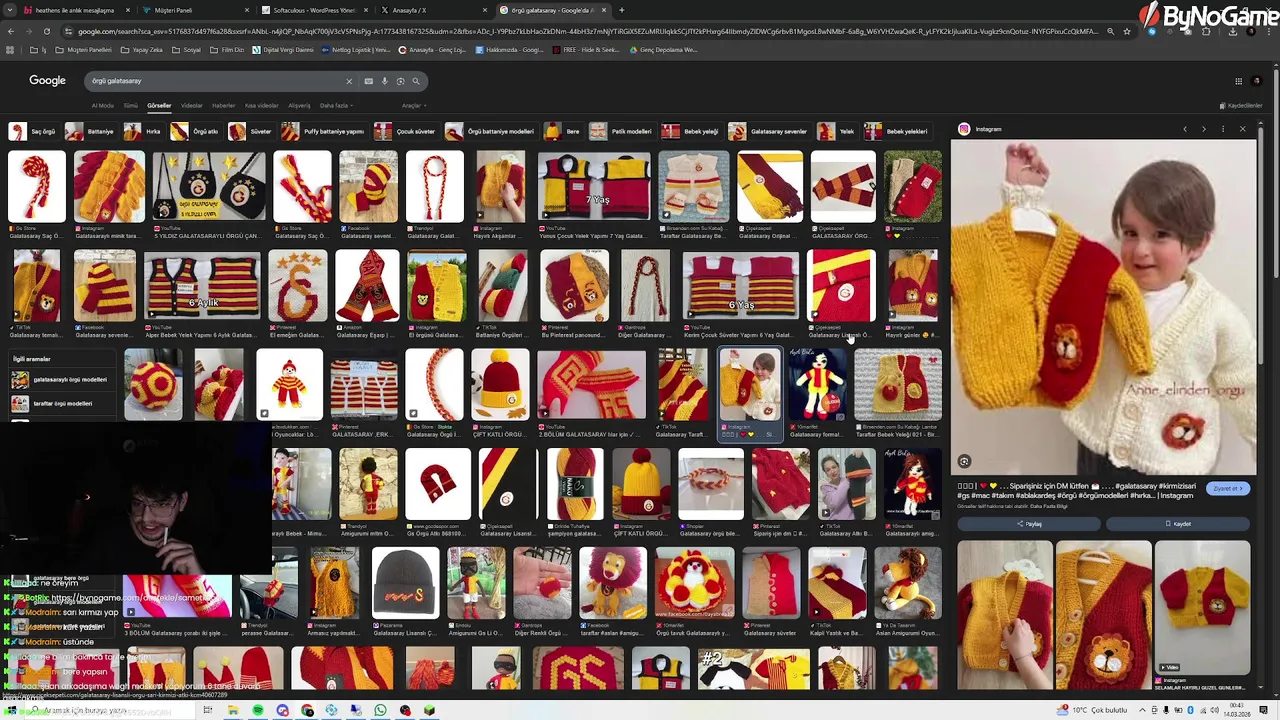
Task: Open WhatsApp from the taskbar
Action: 380,710
